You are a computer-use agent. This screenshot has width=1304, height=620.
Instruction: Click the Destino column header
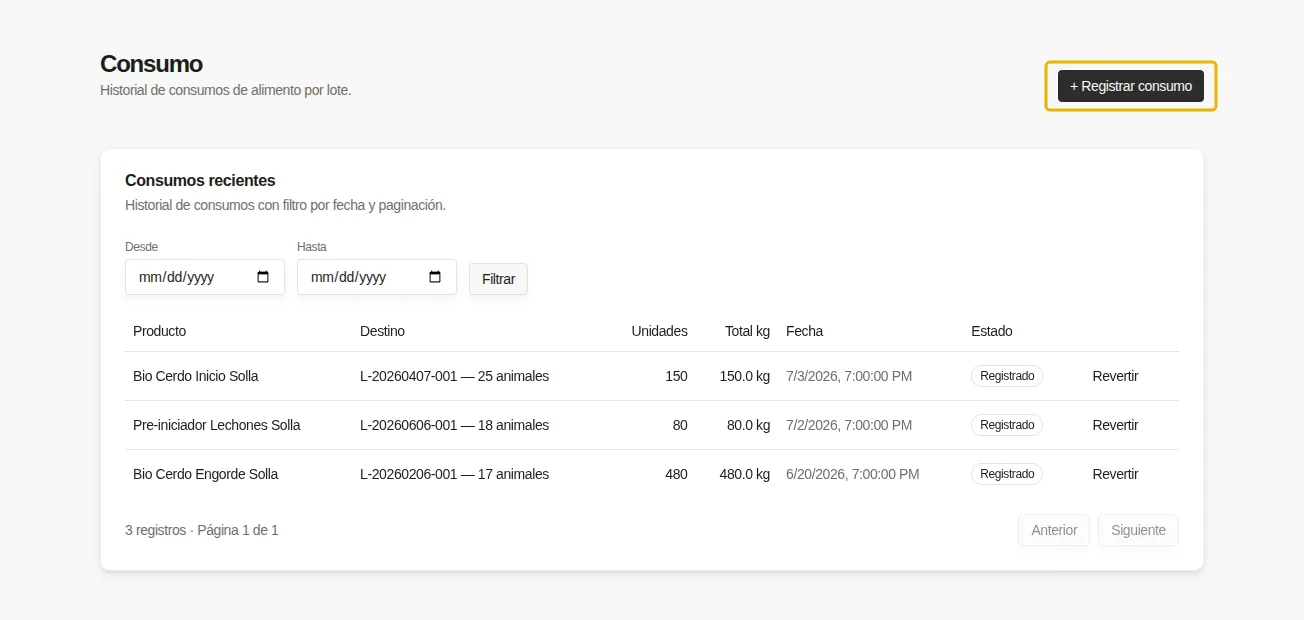(x=382, y=331)
